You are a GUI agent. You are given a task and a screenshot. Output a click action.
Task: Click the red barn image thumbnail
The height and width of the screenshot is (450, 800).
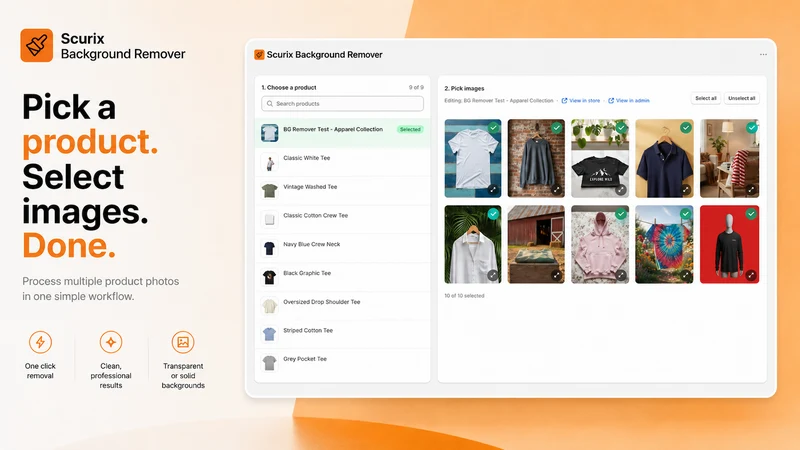coord(536,244)
